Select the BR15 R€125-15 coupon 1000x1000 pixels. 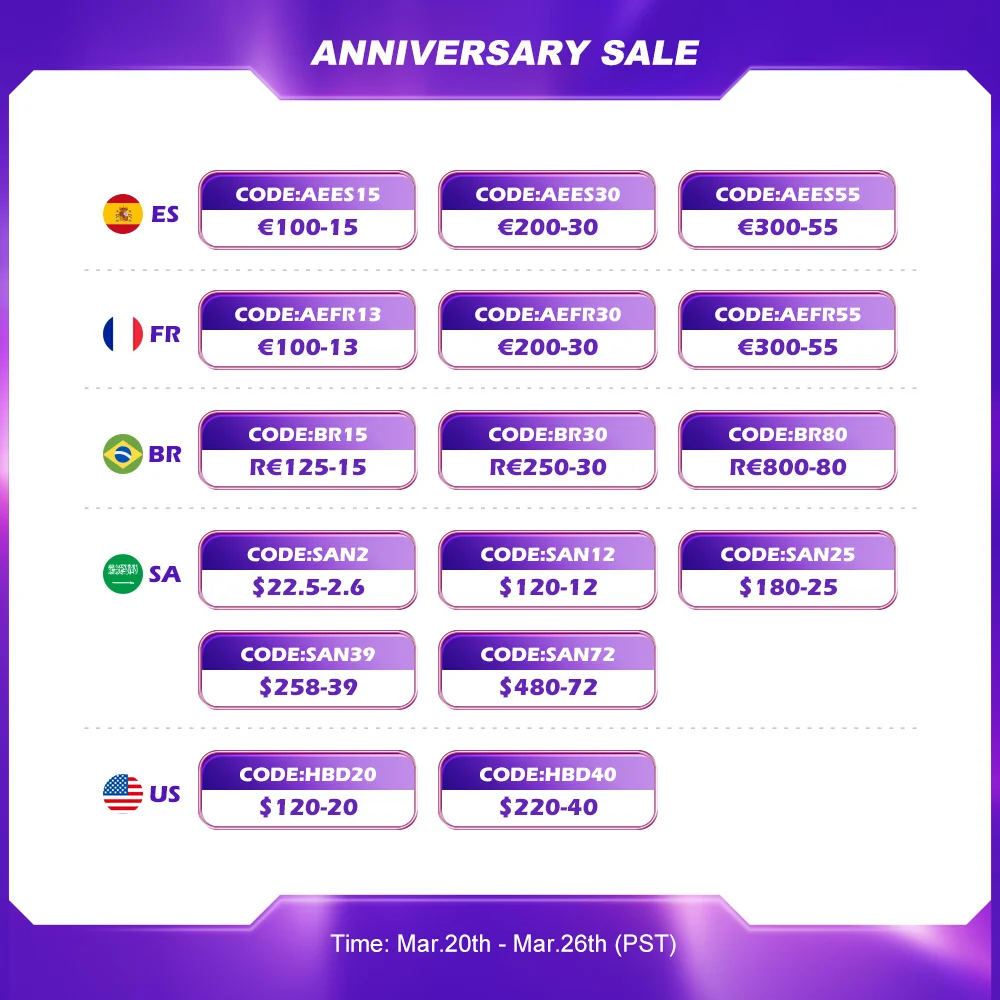coord(307,450)
